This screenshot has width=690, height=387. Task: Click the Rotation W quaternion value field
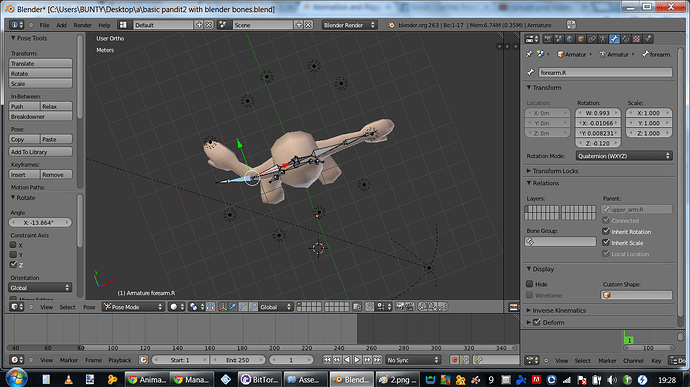pyautogui.click(x=598, y=113)
